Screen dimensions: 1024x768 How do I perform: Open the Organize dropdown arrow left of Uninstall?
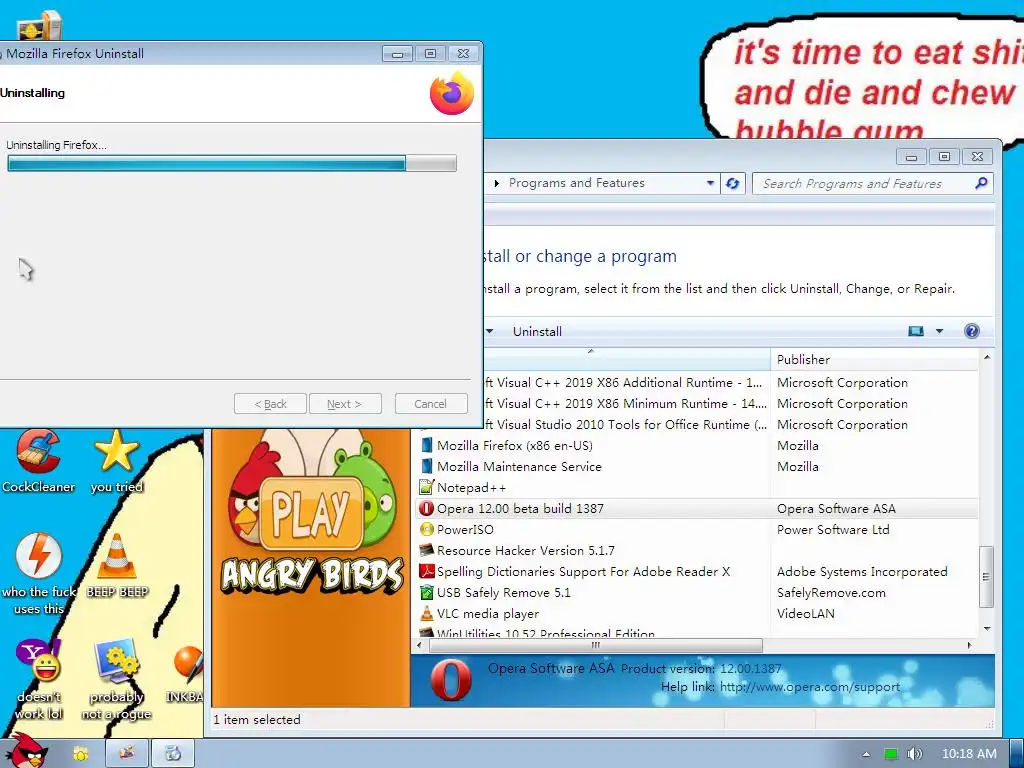pyautogui.click(x=489, y=331)
